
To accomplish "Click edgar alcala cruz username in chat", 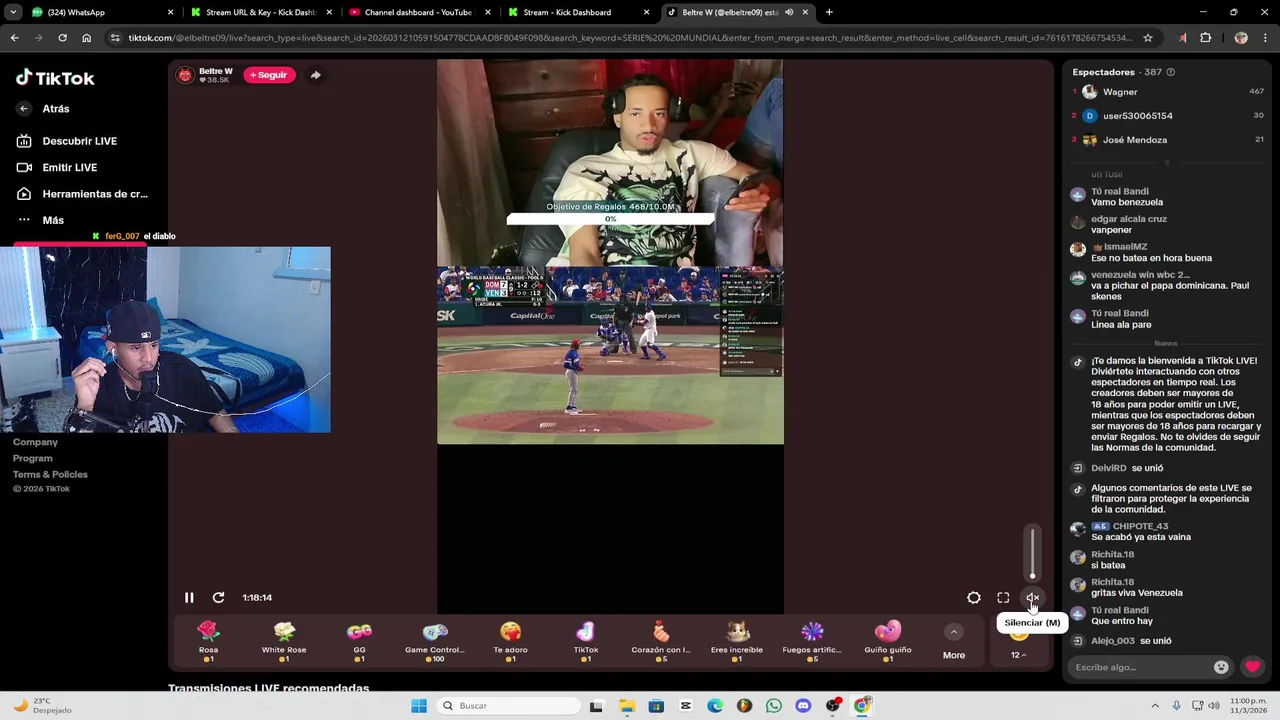I will [x=1129, y=219].
